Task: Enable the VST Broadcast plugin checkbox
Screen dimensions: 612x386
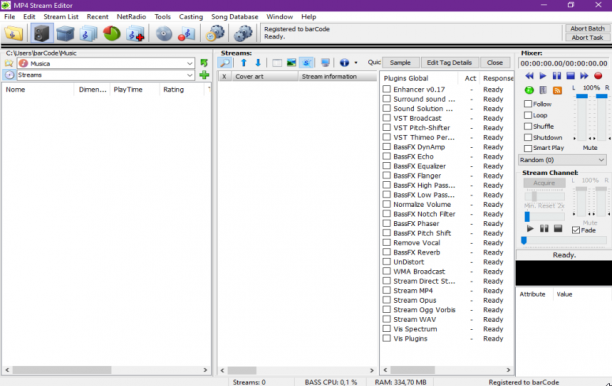Action: coord(387,118)
